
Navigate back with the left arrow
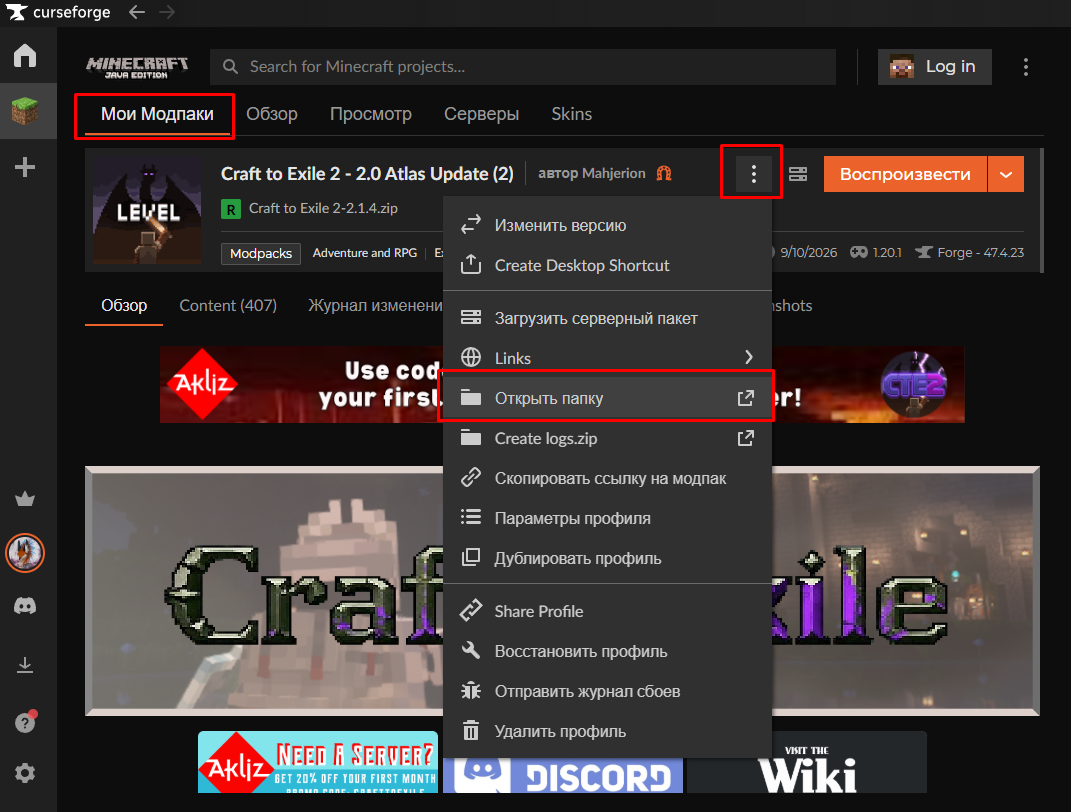pos(137,12)
